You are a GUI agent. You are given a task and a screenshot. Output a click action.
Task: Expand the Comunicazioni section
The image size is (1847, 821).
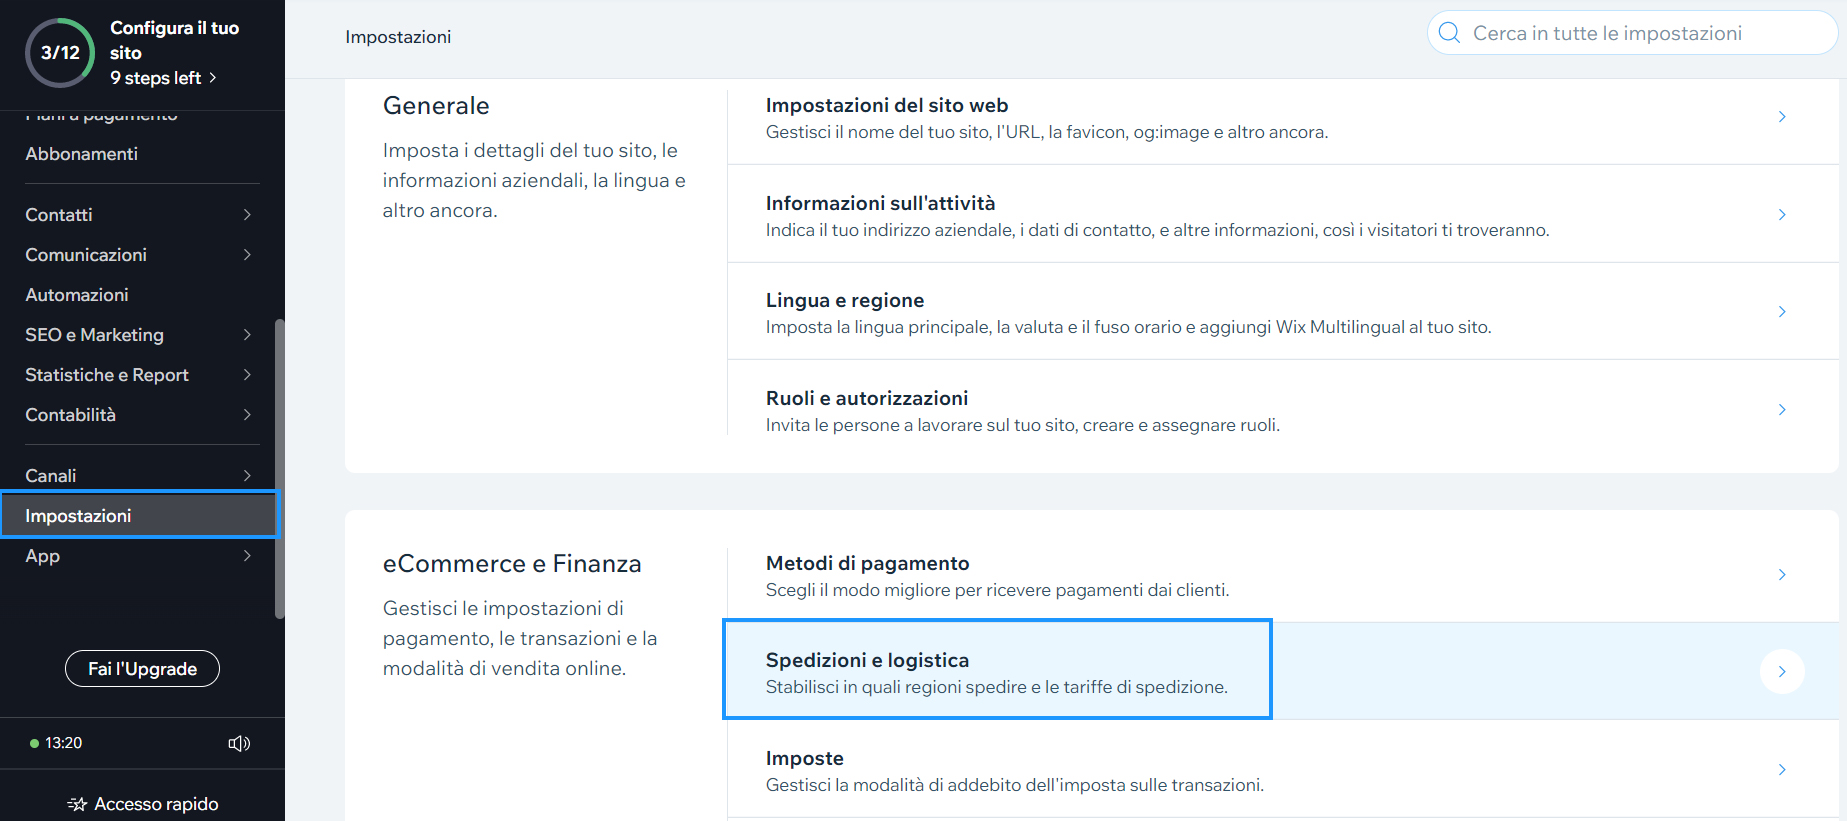coord(247,255)
